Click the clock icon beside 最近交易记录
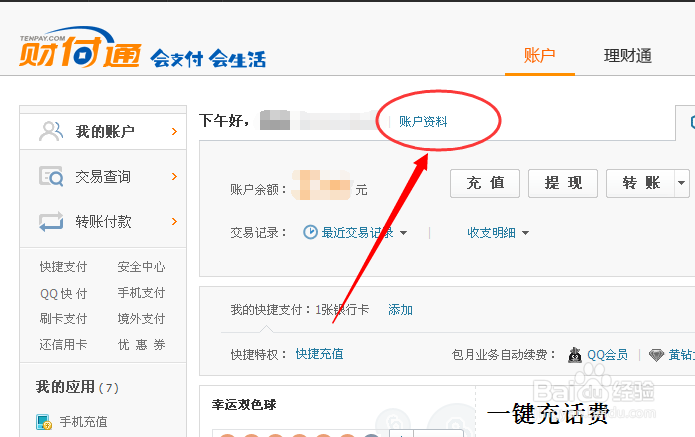This screenshot has height=437, width=695. coord(310,232)
